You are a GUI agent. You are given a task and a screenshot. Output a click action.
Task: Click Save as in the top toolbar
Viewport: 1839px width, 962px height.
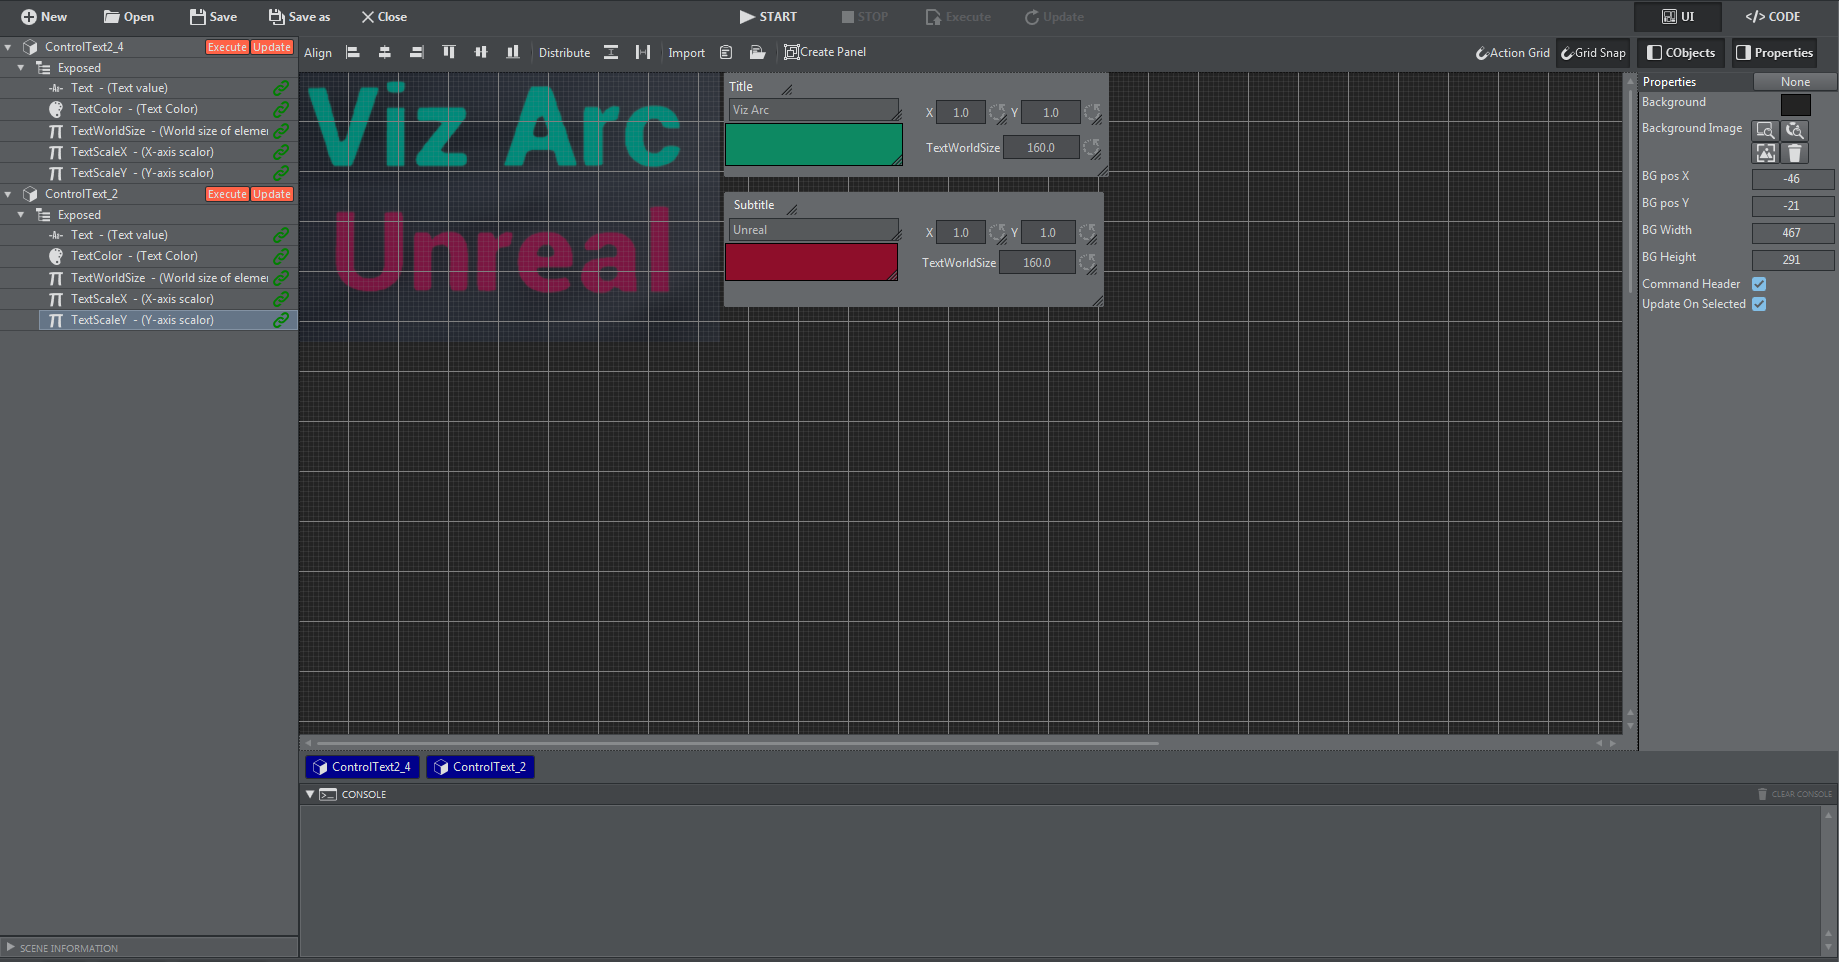(299, 17)
